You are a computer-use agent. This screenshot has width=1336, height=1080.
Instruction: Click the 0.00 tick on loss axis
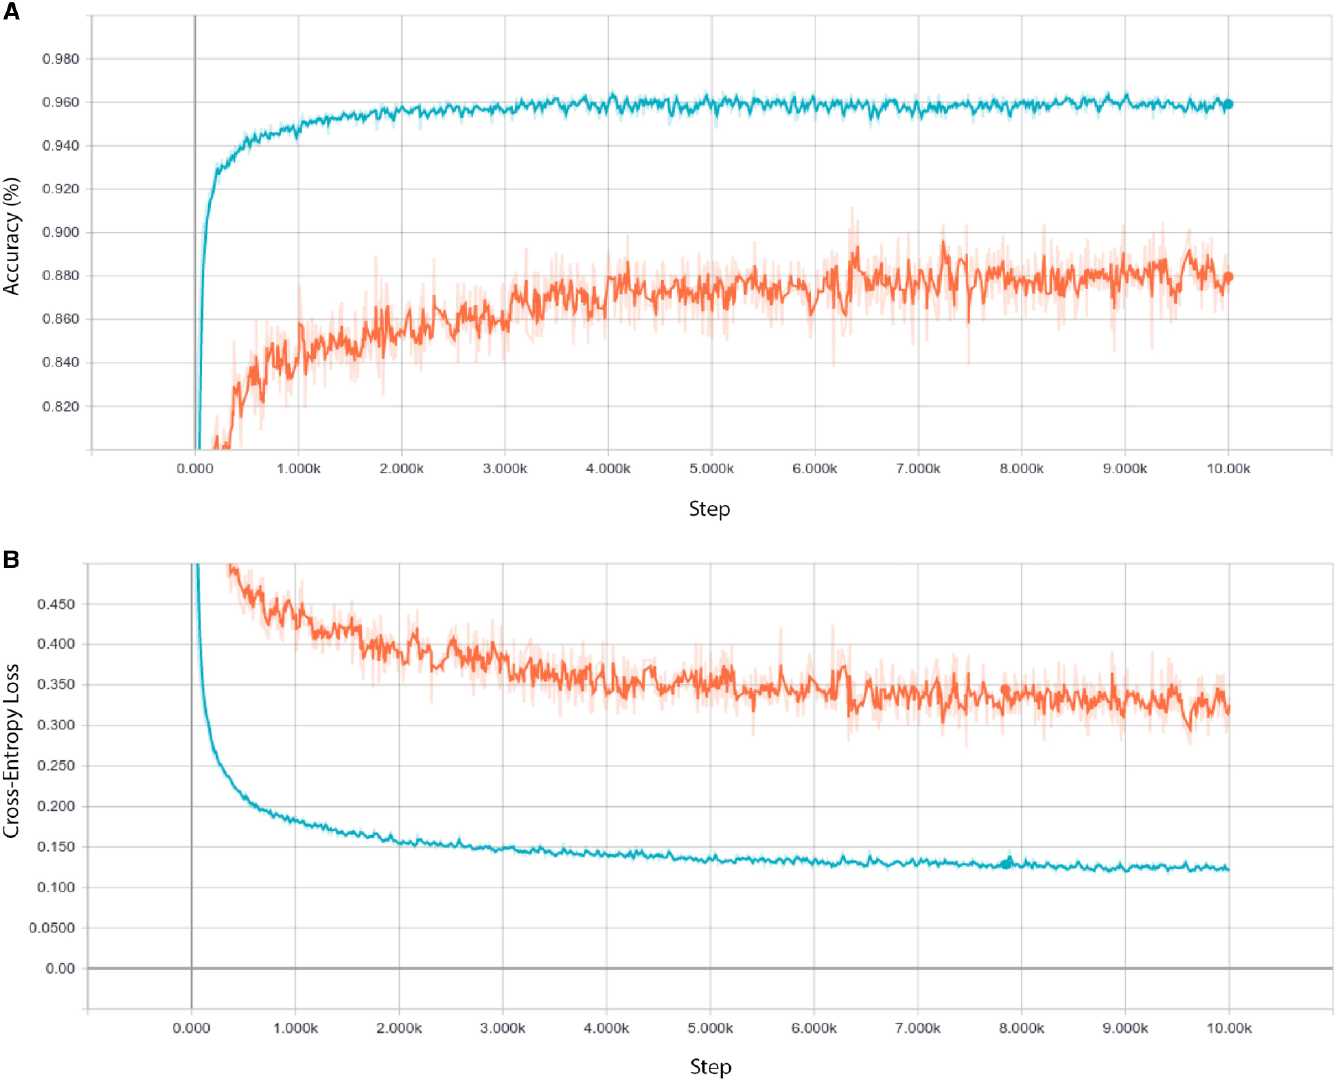click(60, 968)
